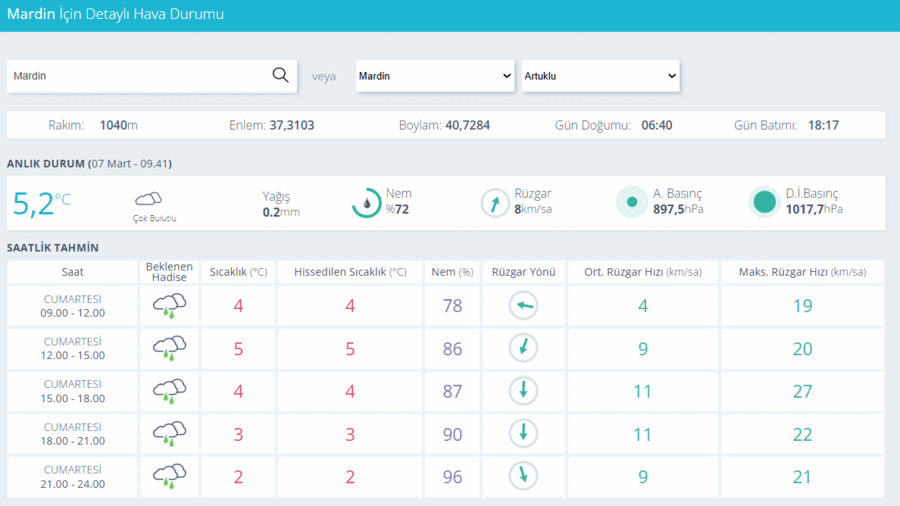Click the Nem humidity droplet gauge icon
This screenshot has height=506, width=900.
click(x=367, y=203)
